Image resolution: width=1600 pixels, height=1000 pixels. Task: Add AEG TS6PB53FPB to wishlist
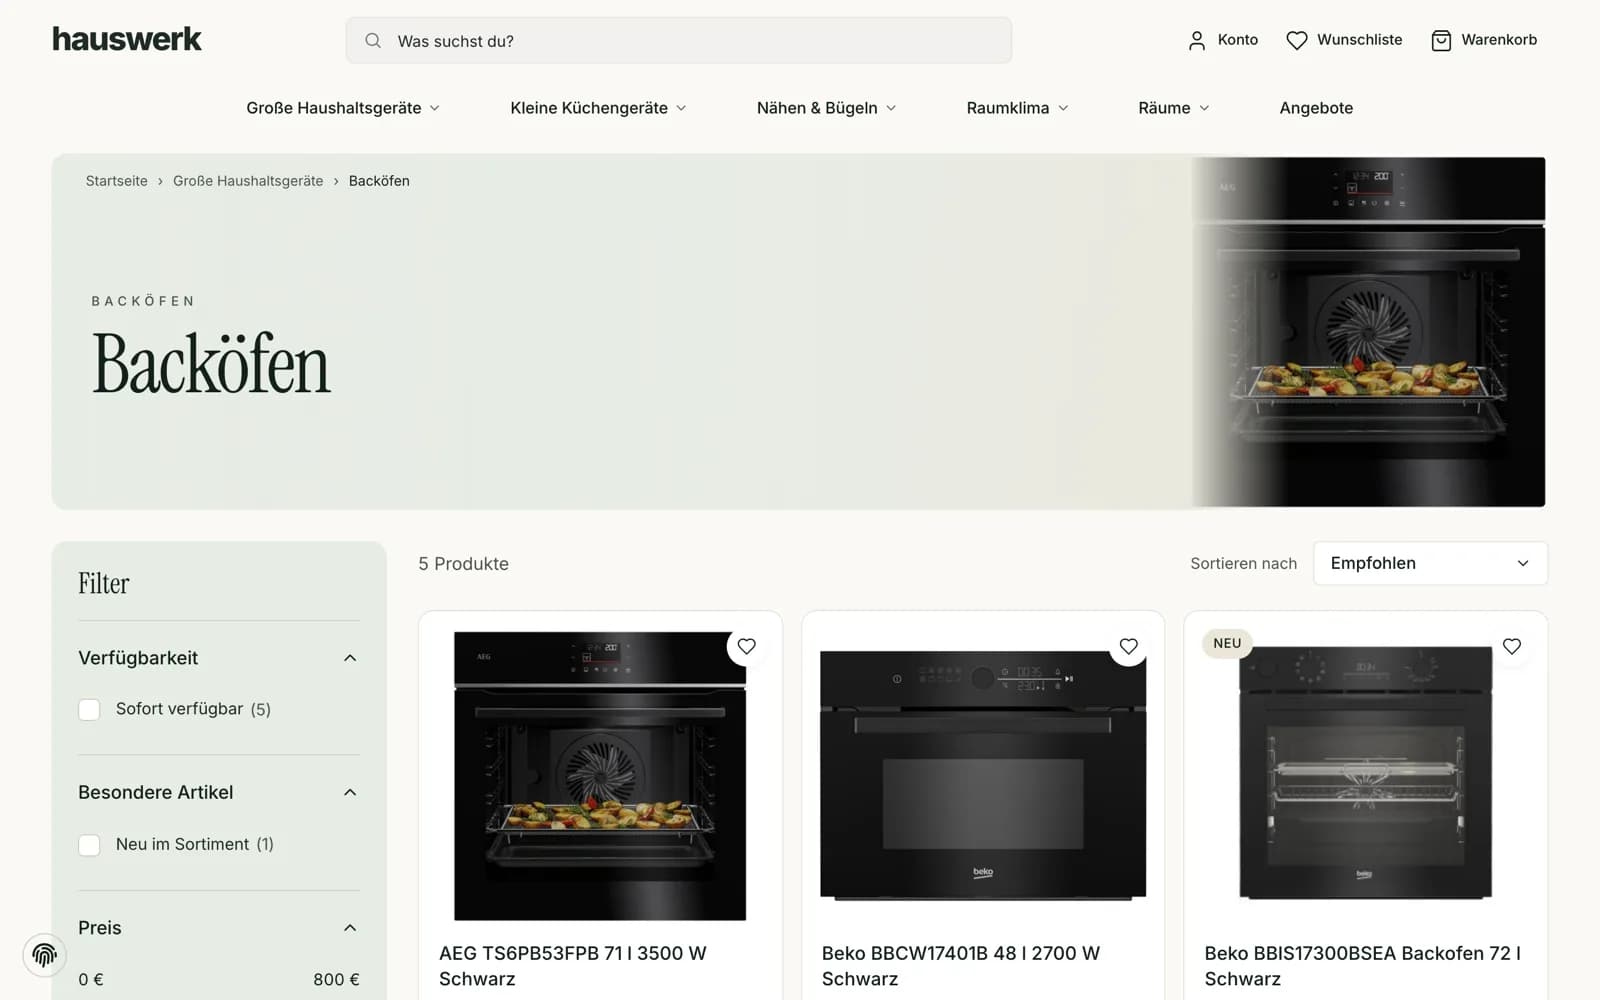[746, 646]
